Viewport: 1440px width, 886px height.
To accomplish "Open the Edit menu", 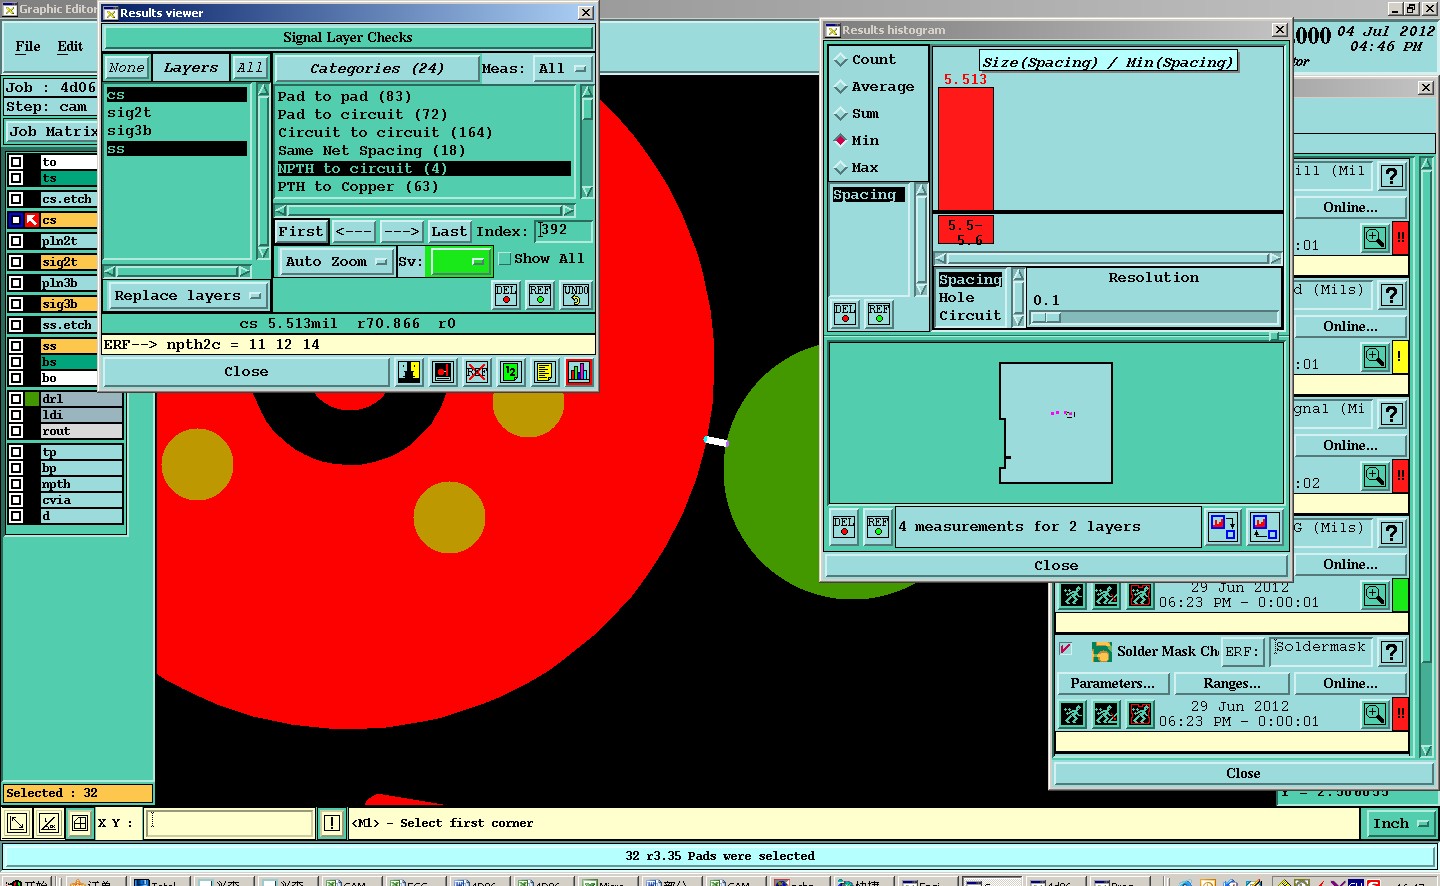I will point(70,46).
